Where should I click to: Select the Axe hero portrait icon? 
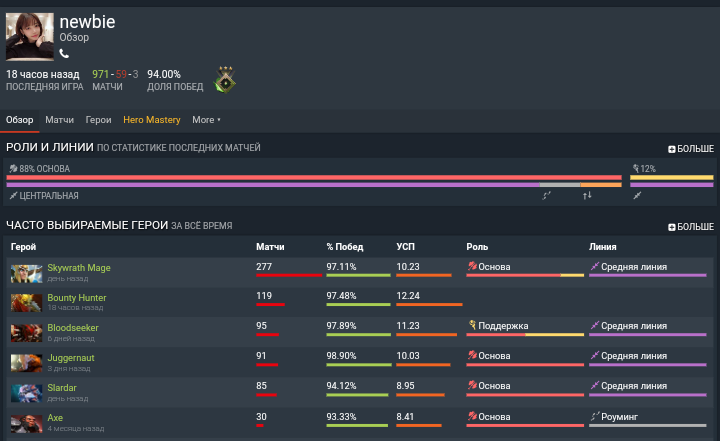(26, 422)
